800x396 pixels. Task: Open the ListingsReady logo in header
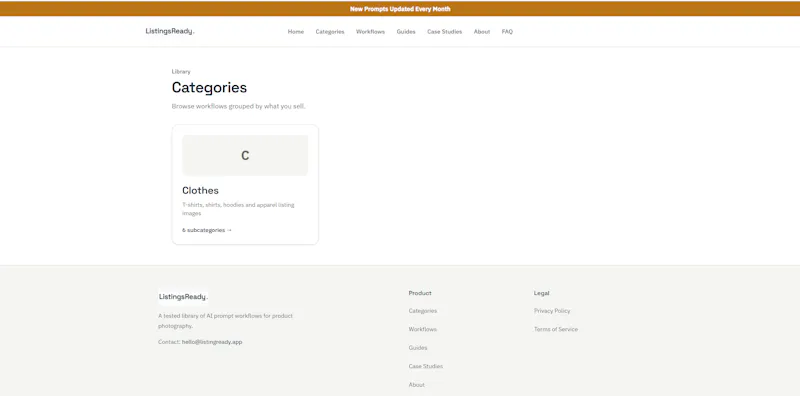[170, 32]
